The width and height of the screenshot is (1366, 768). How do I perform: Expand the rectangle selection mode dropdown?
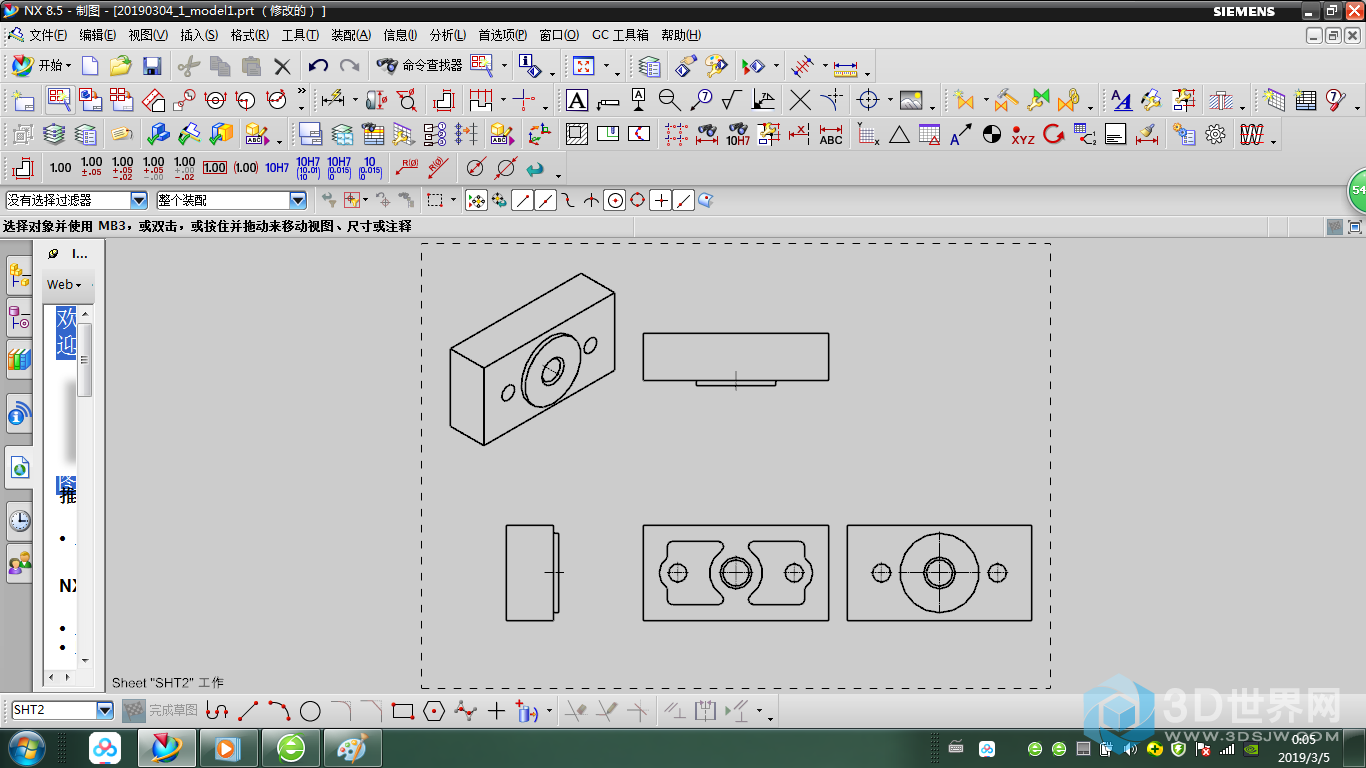[453, 201]
